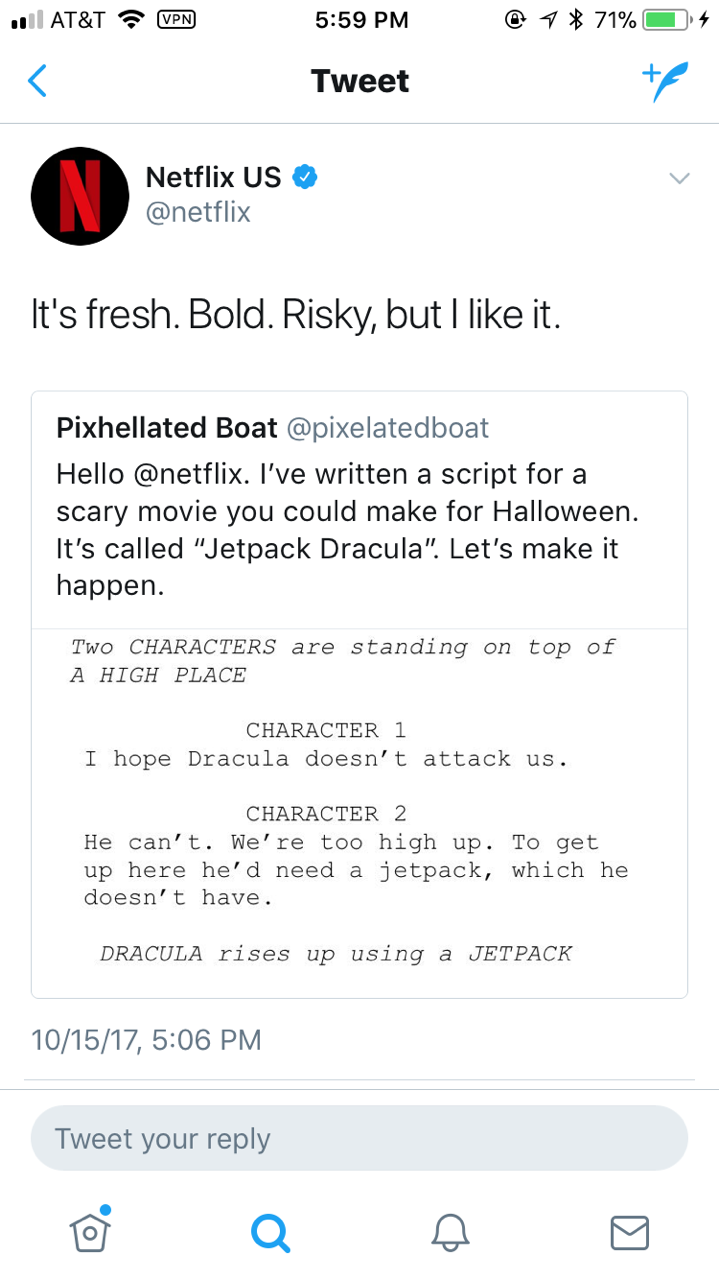Tap the battery icon in status bar
The width and height of the screenshot is (719, 1280).
[x=668, y=19]
